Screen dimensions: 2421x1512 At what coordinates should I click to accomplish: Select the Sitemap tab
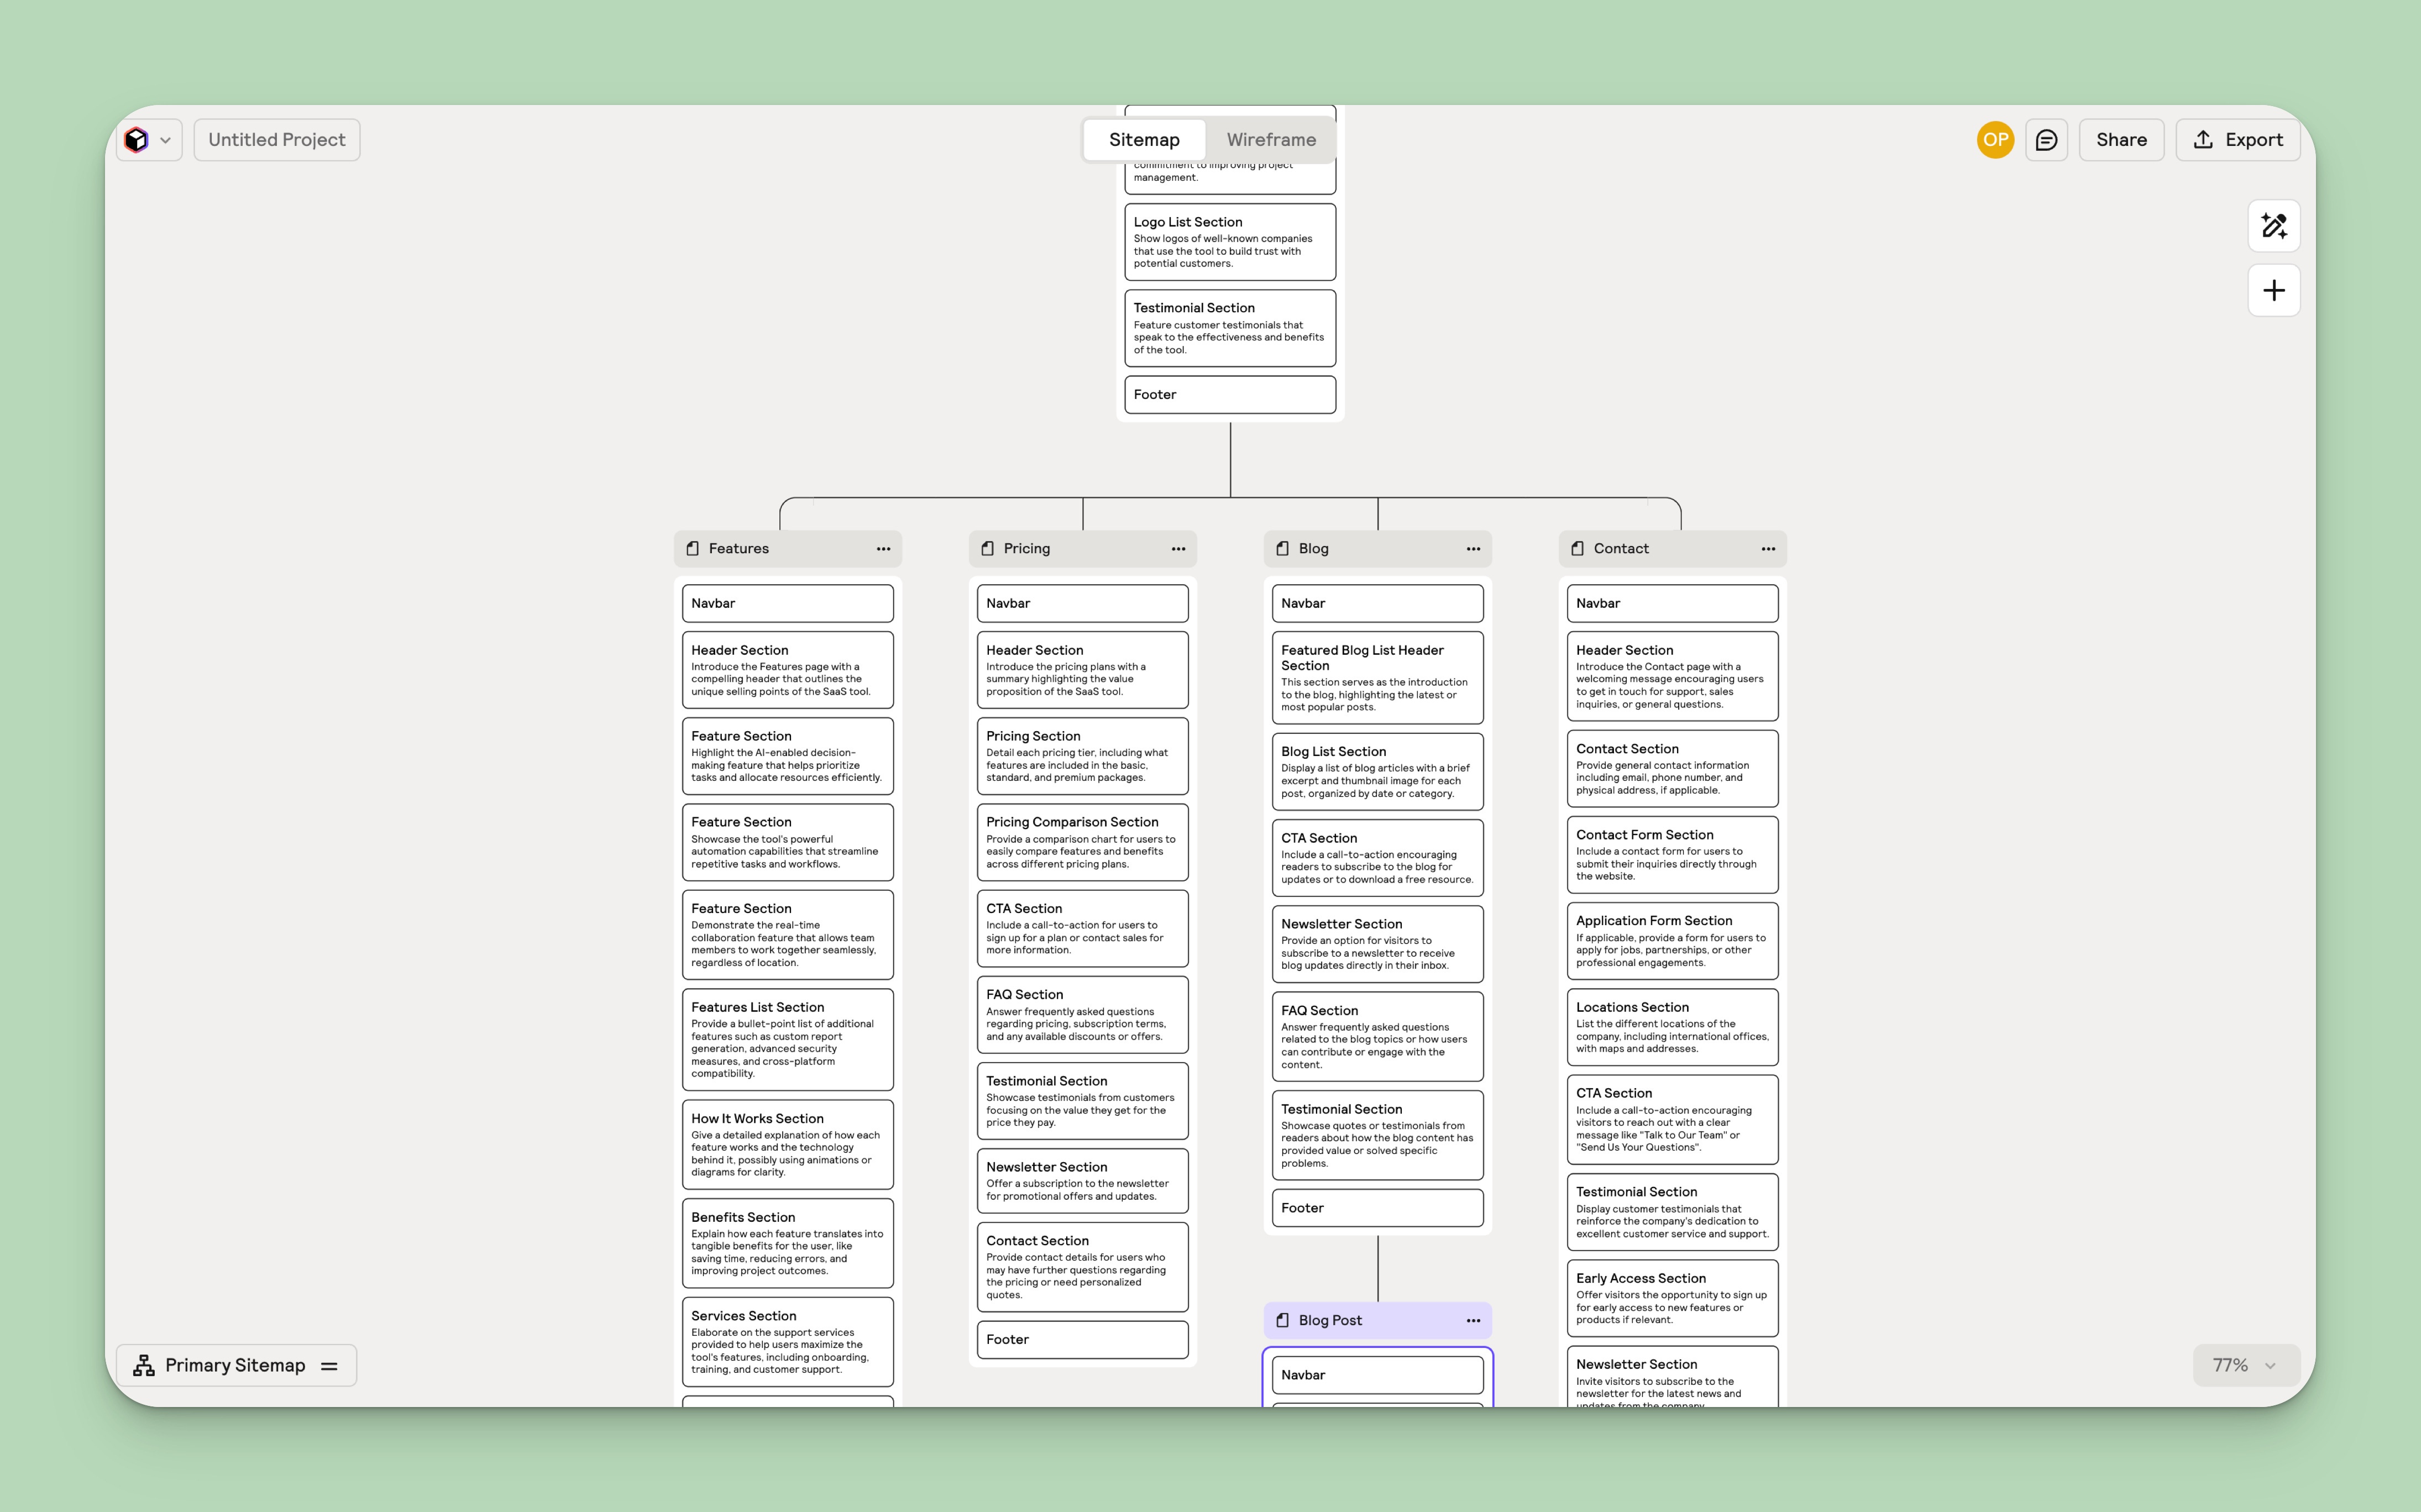coord(1144,140)
